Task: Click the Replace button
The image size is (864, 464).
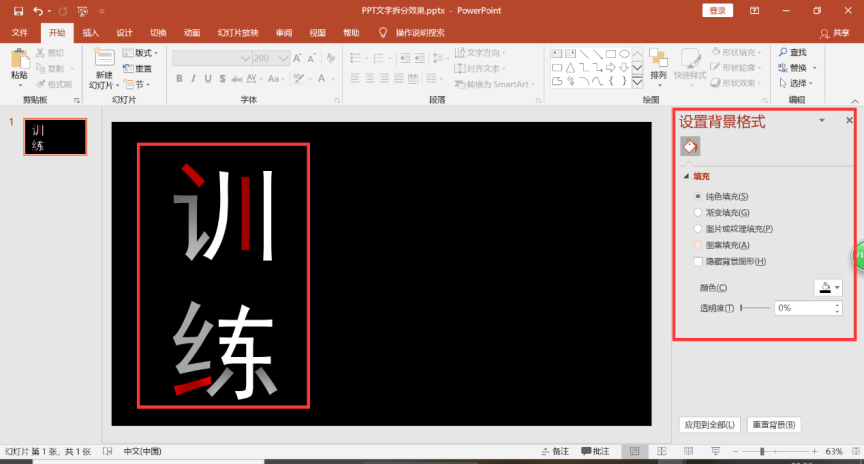Action: click(797, 68)
